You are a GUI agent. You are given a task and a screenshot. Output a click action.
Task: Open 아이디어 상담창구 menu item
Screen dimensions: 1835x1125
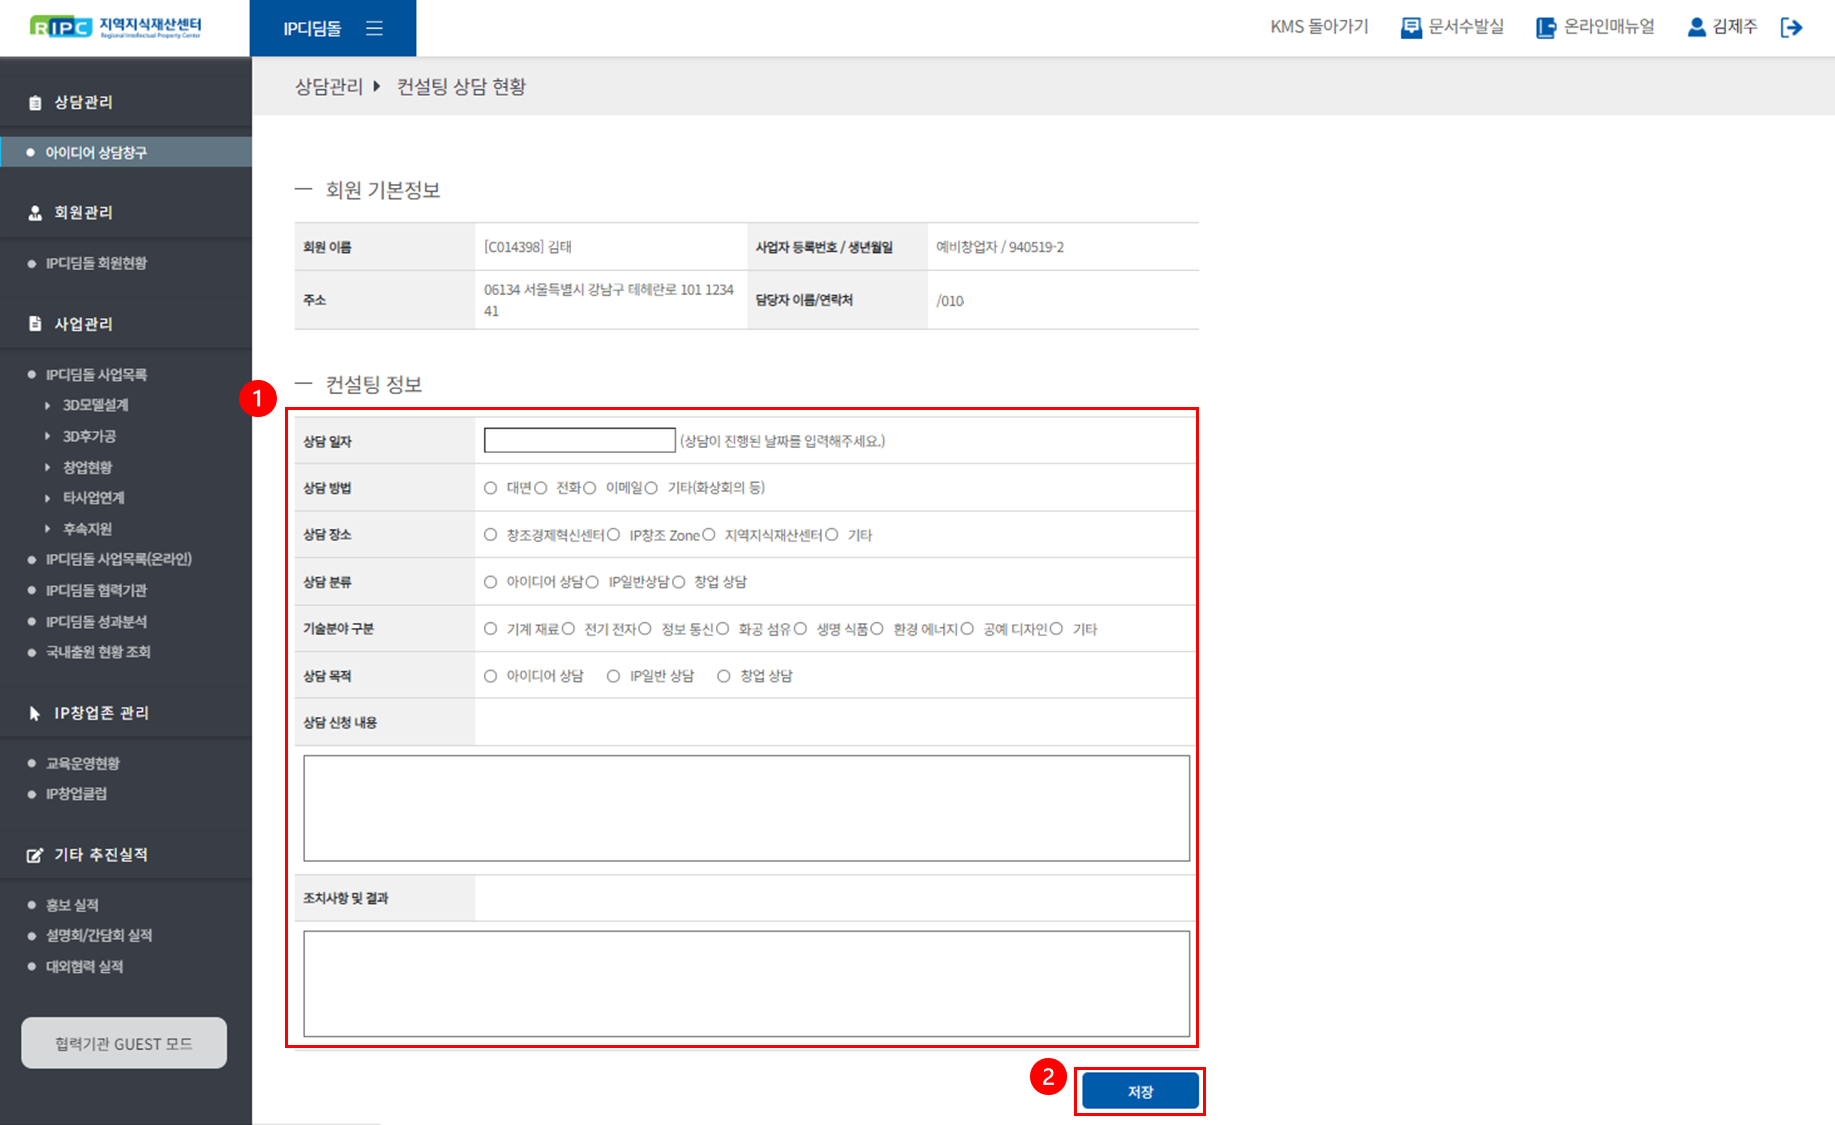click(x=96, y=152)
